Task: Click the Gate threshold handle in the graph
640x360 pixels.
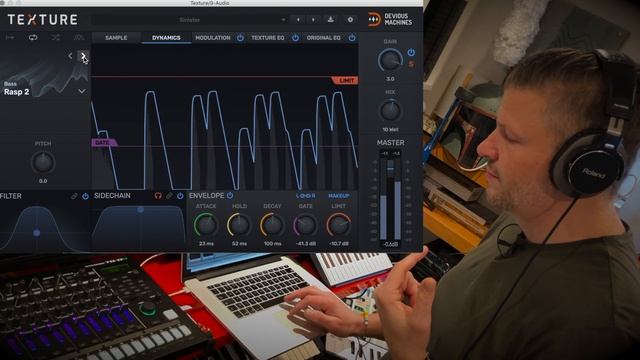Action: pyautogui.click(x=104, y=142)
